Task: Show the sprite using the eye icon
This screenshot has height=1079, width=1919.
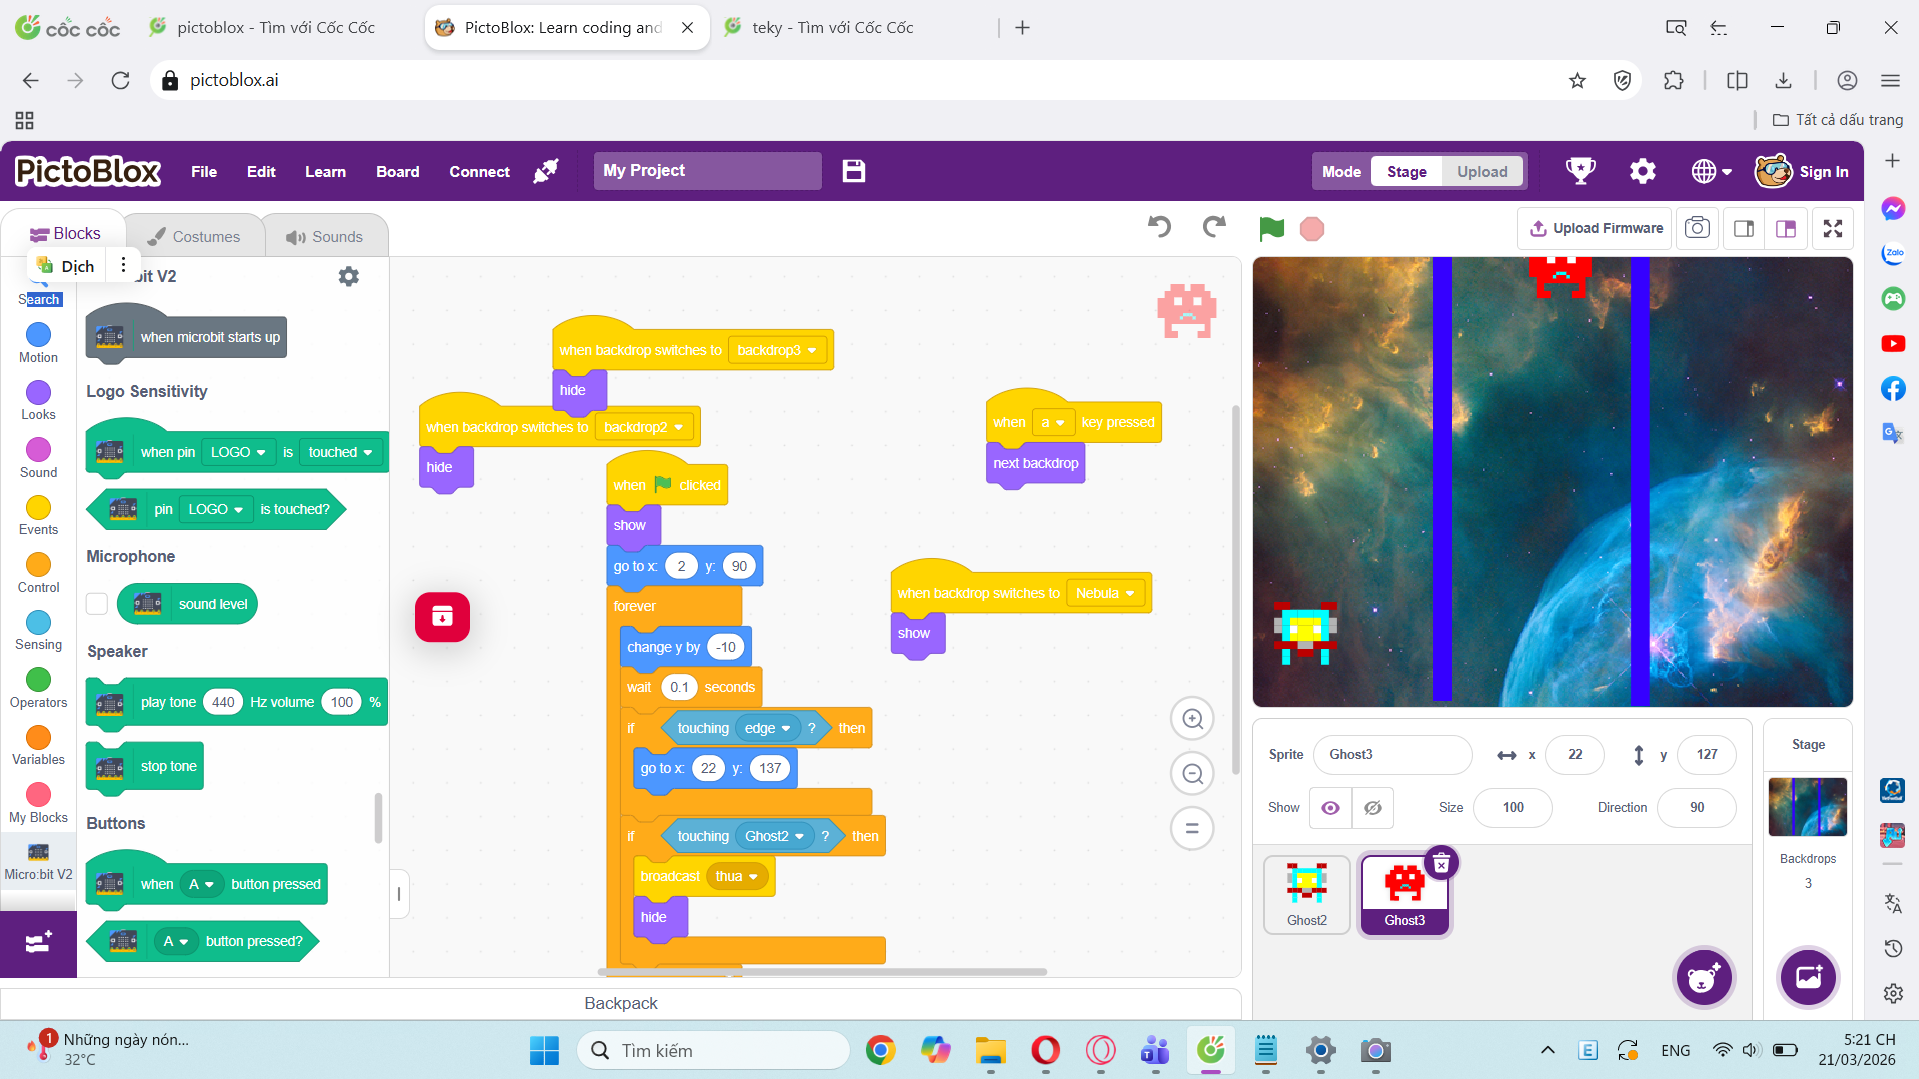Action: 1330,808
